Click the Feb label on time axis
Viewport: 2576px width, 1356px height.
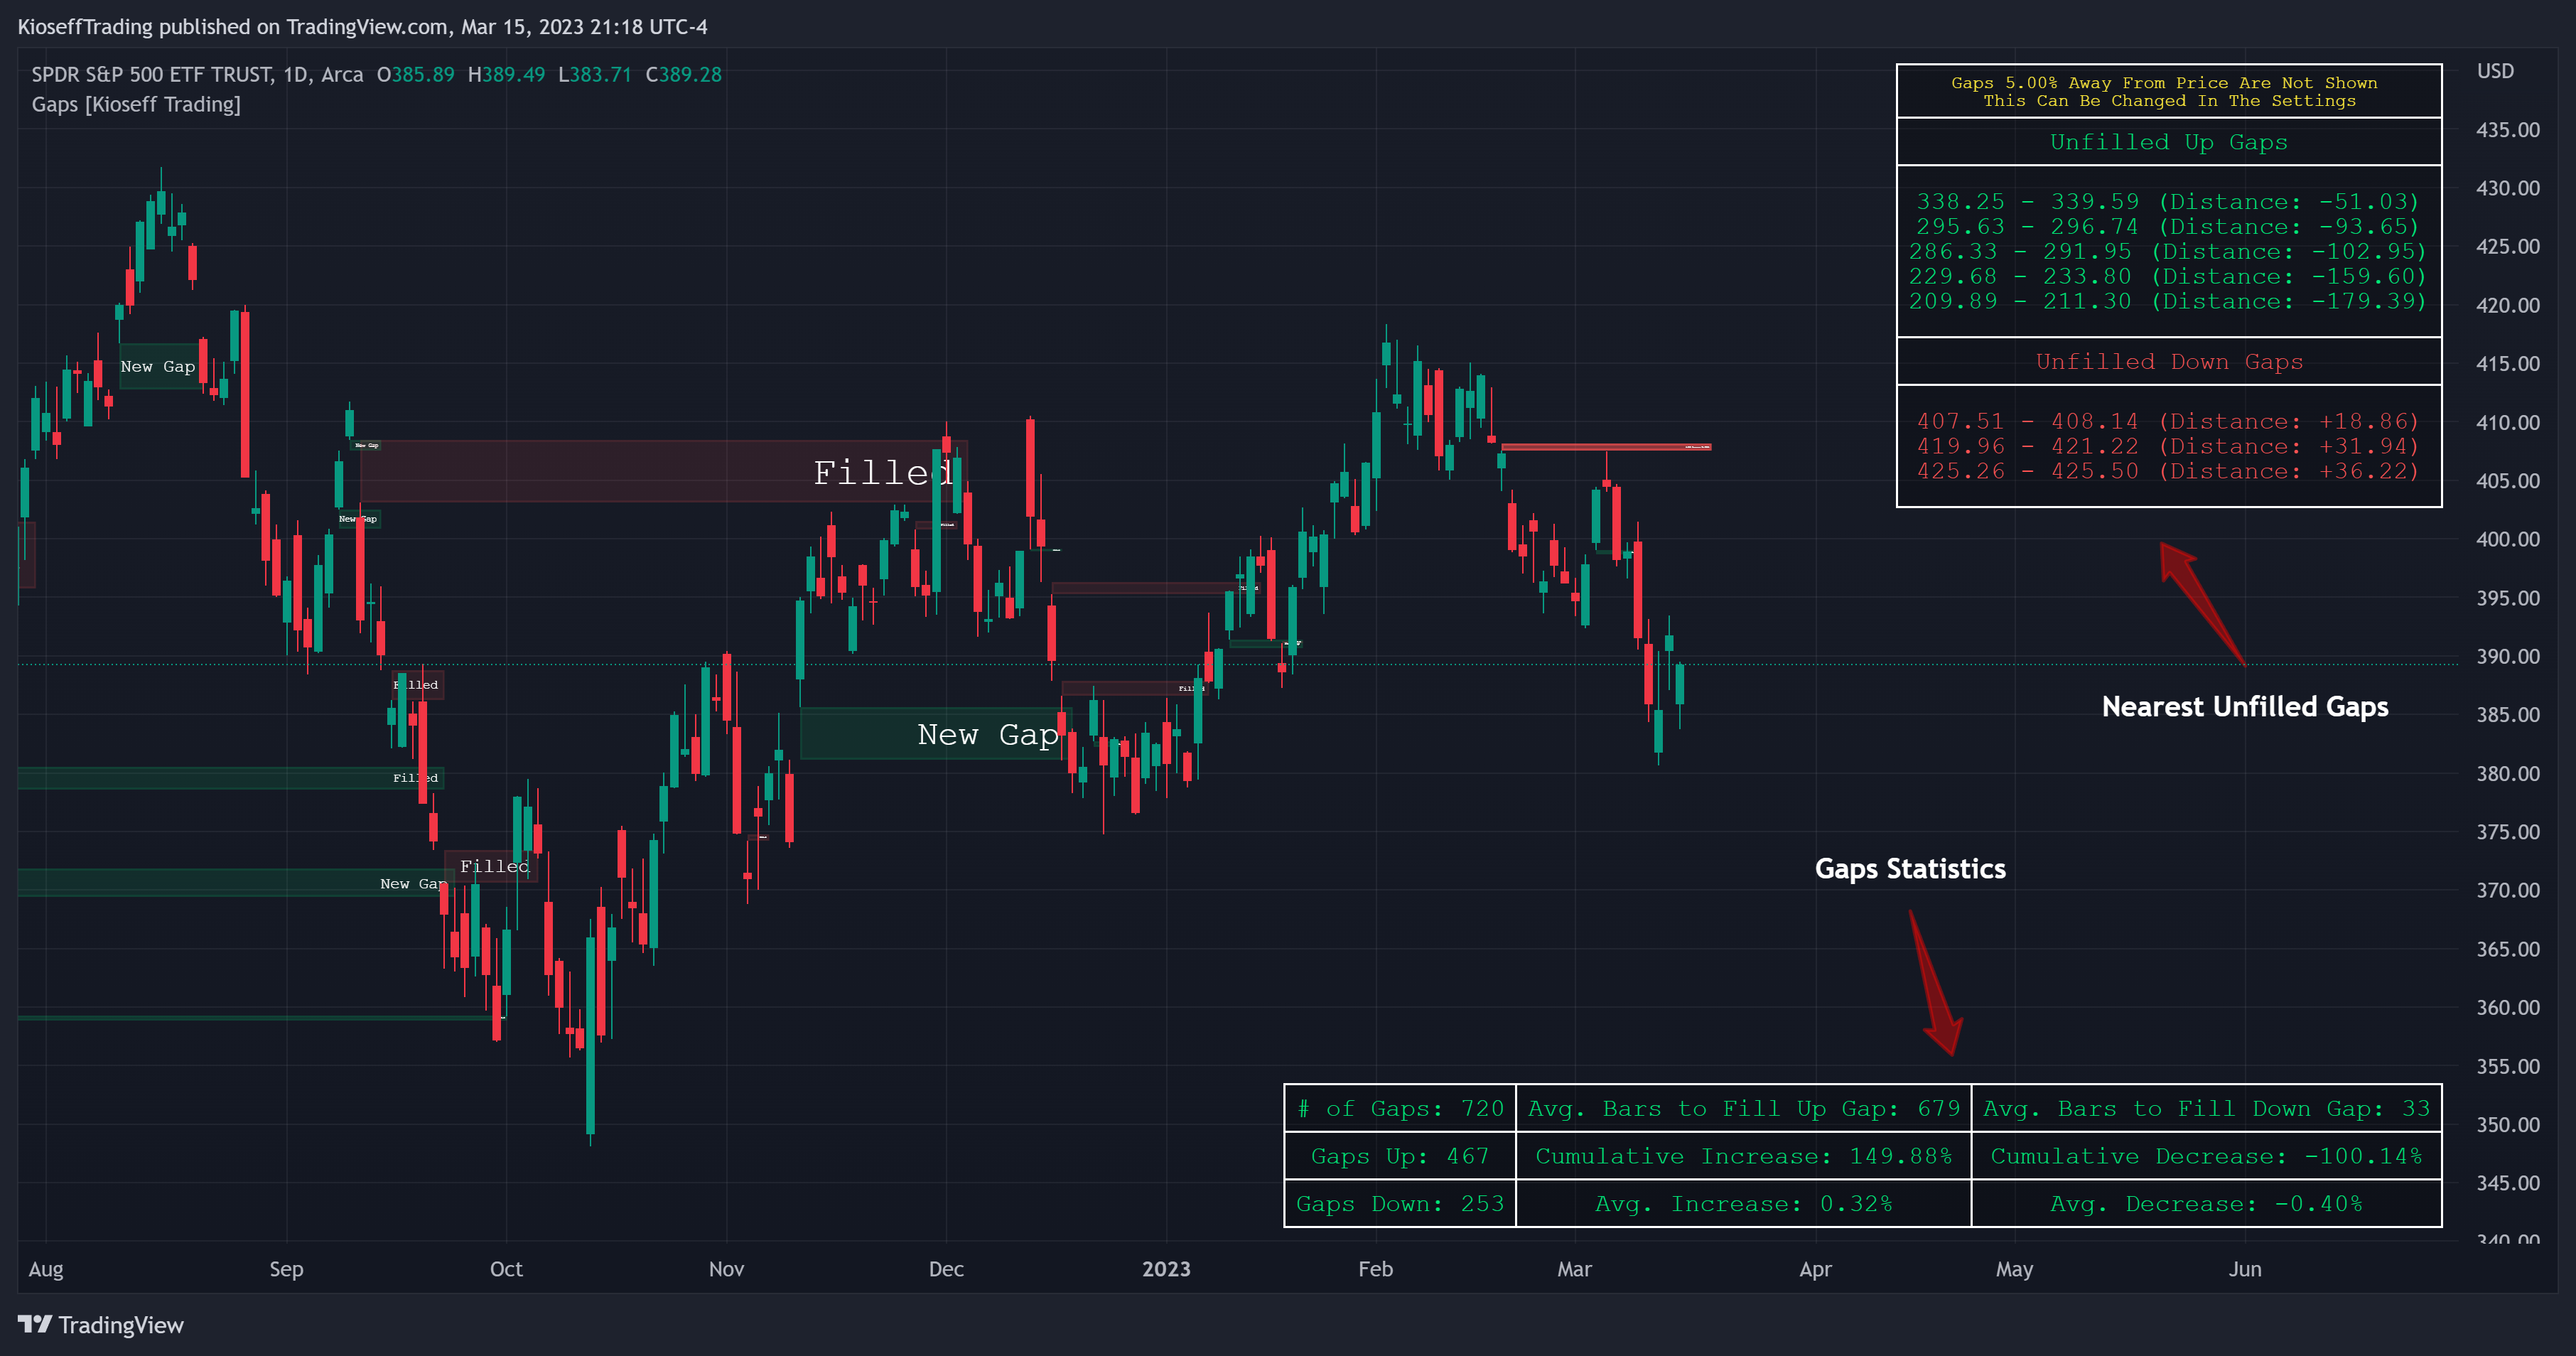point(1375,1269)
